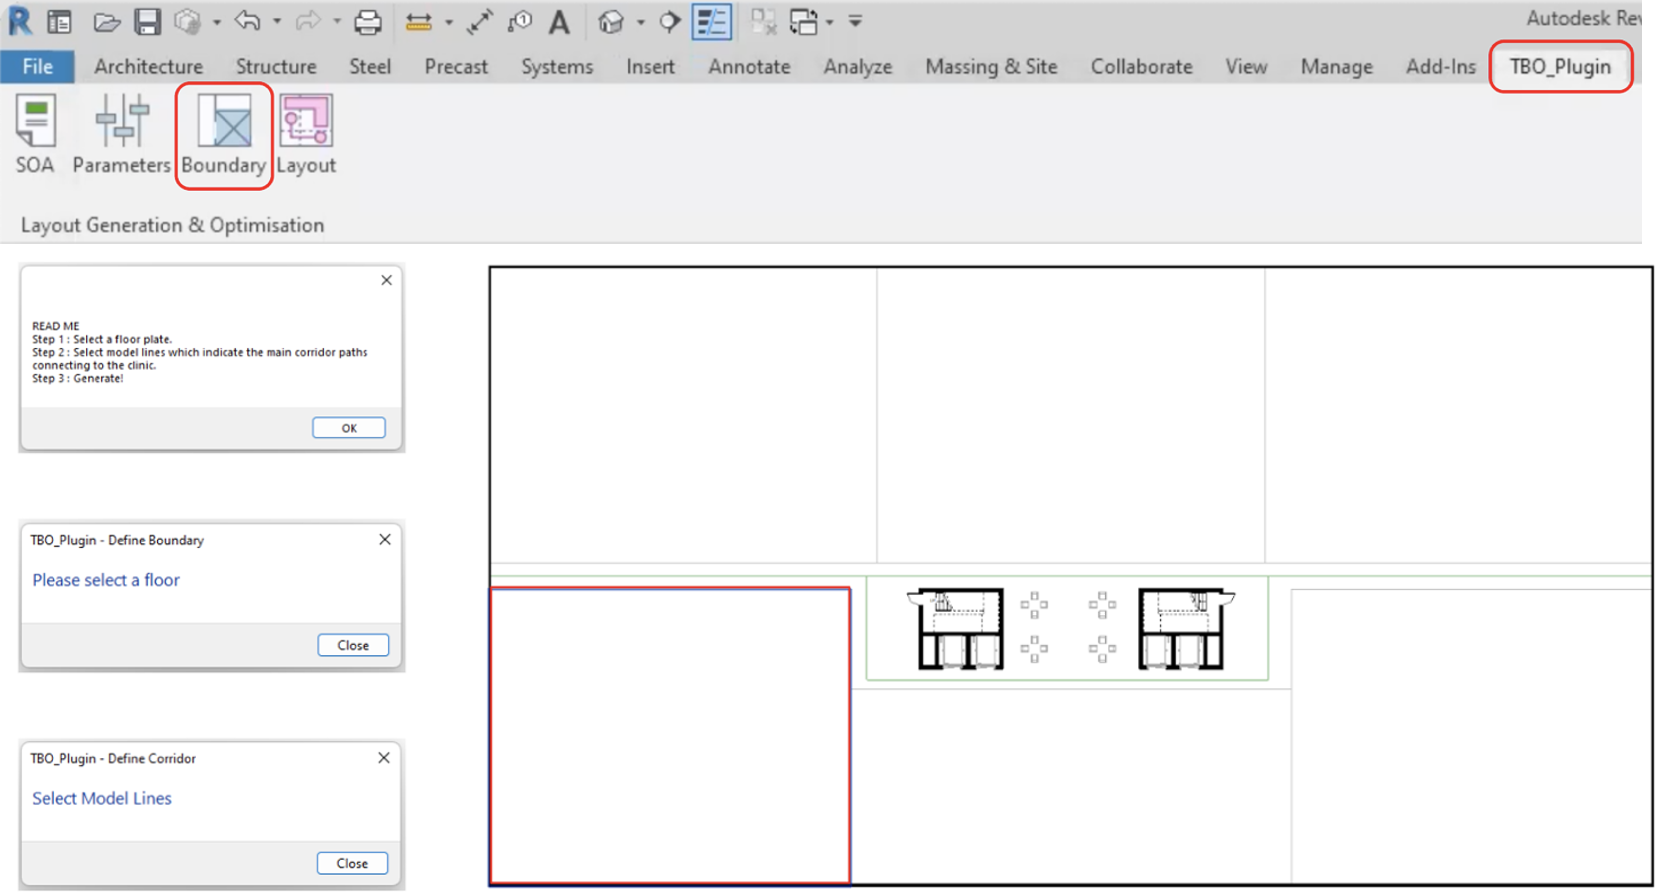
Task: Open the TBO_Plugin ribbon tab
Action: point(1559,67)
